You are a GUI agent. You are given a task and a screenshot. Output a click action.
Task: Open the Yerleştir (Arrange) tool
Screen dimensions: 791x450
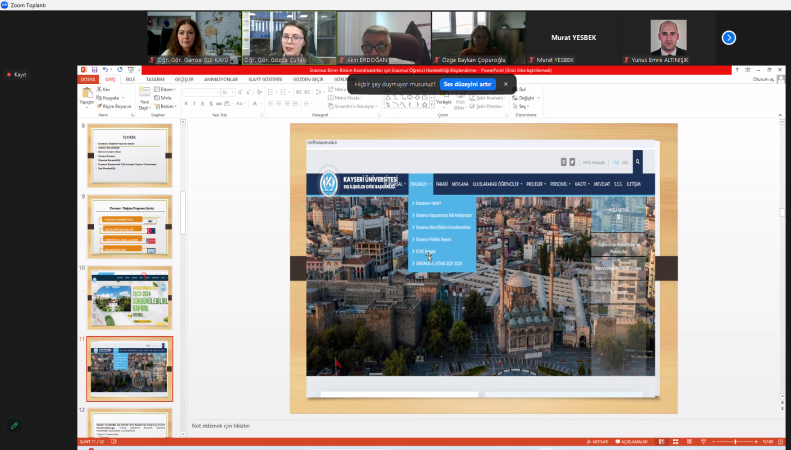(x=444, y=97)
